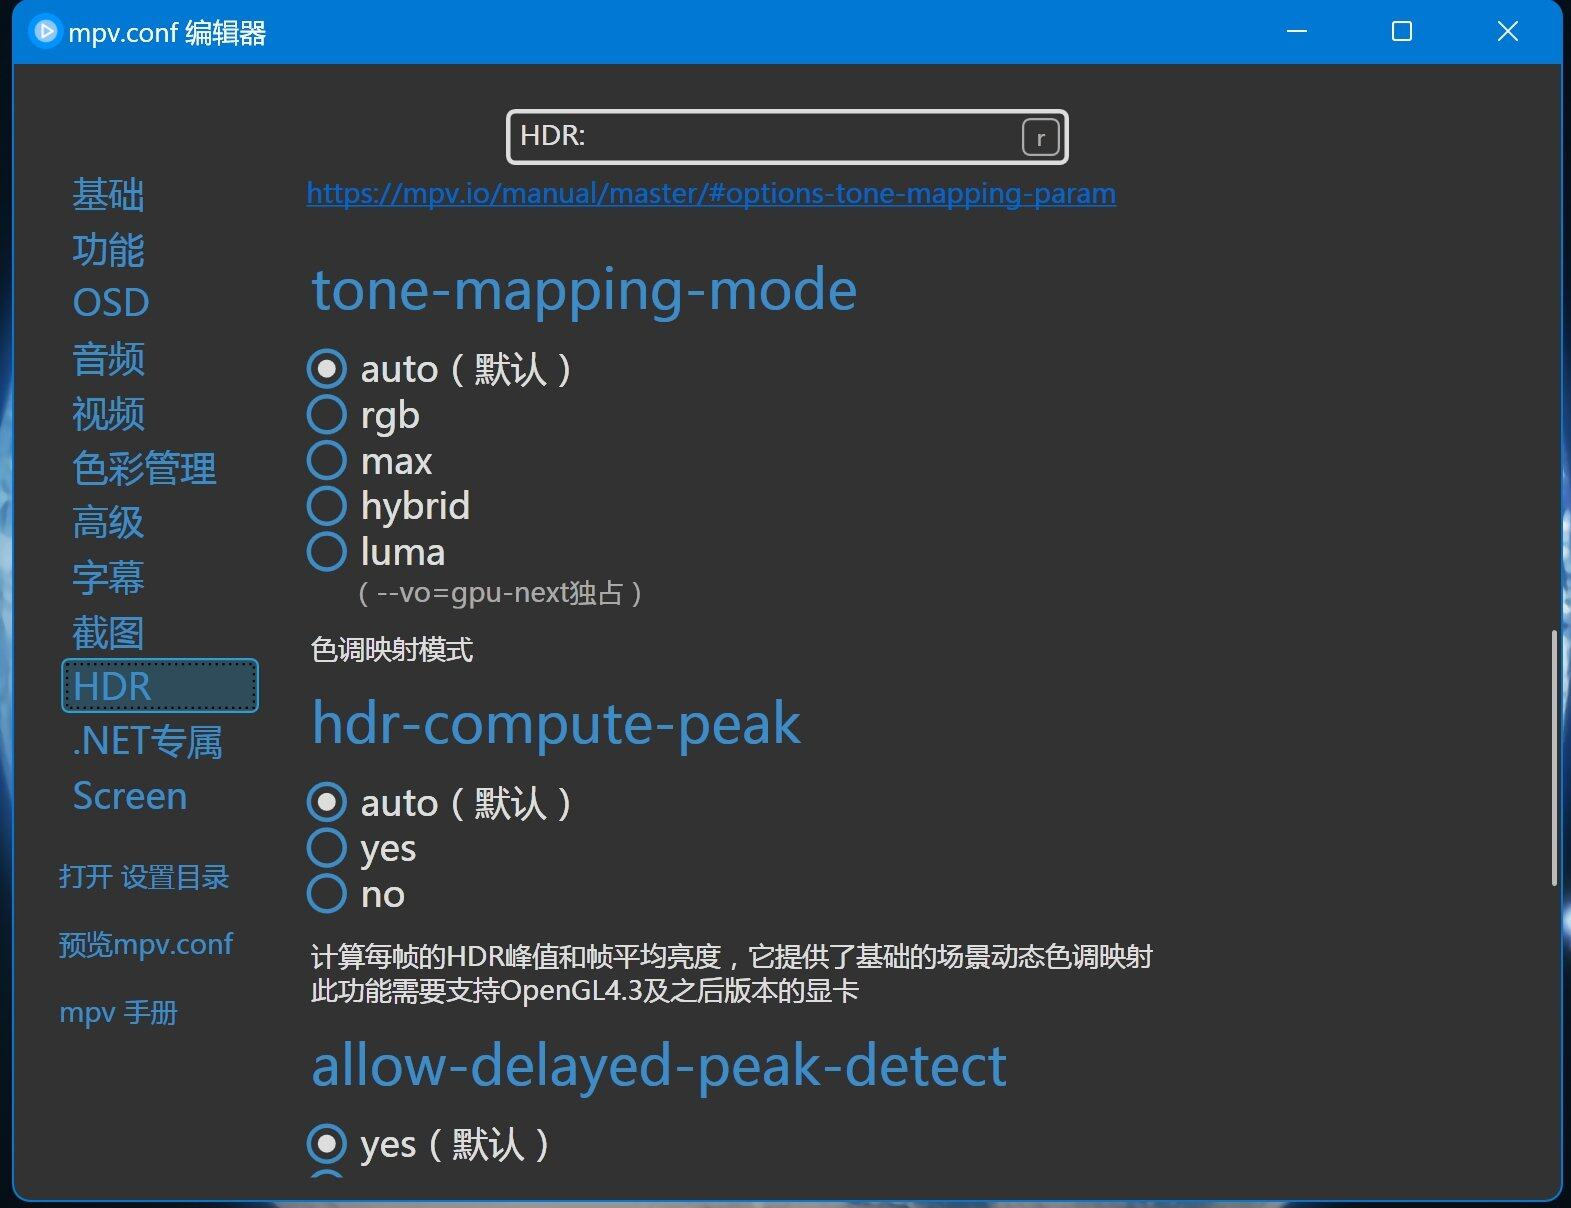This screenshot has width=1571, height=1208.
Task: Select the HDR section
Action: 160,686
